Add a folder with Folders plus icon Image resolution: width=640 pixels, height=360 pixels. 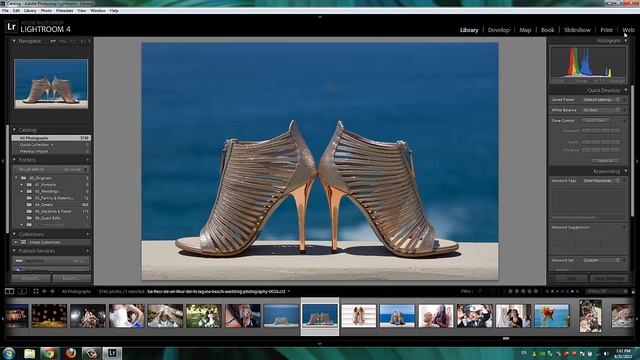coord(88,160)
